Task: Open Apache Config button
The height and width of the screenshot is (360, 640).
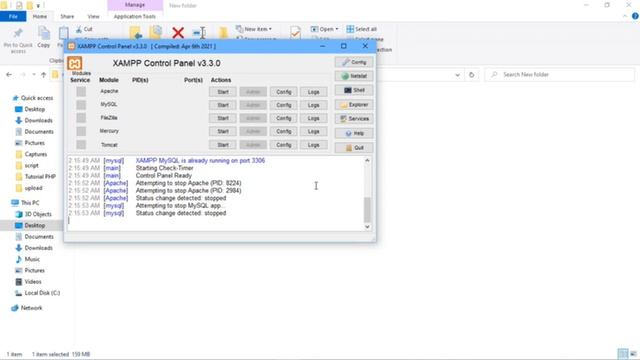Action: point(284,92)
